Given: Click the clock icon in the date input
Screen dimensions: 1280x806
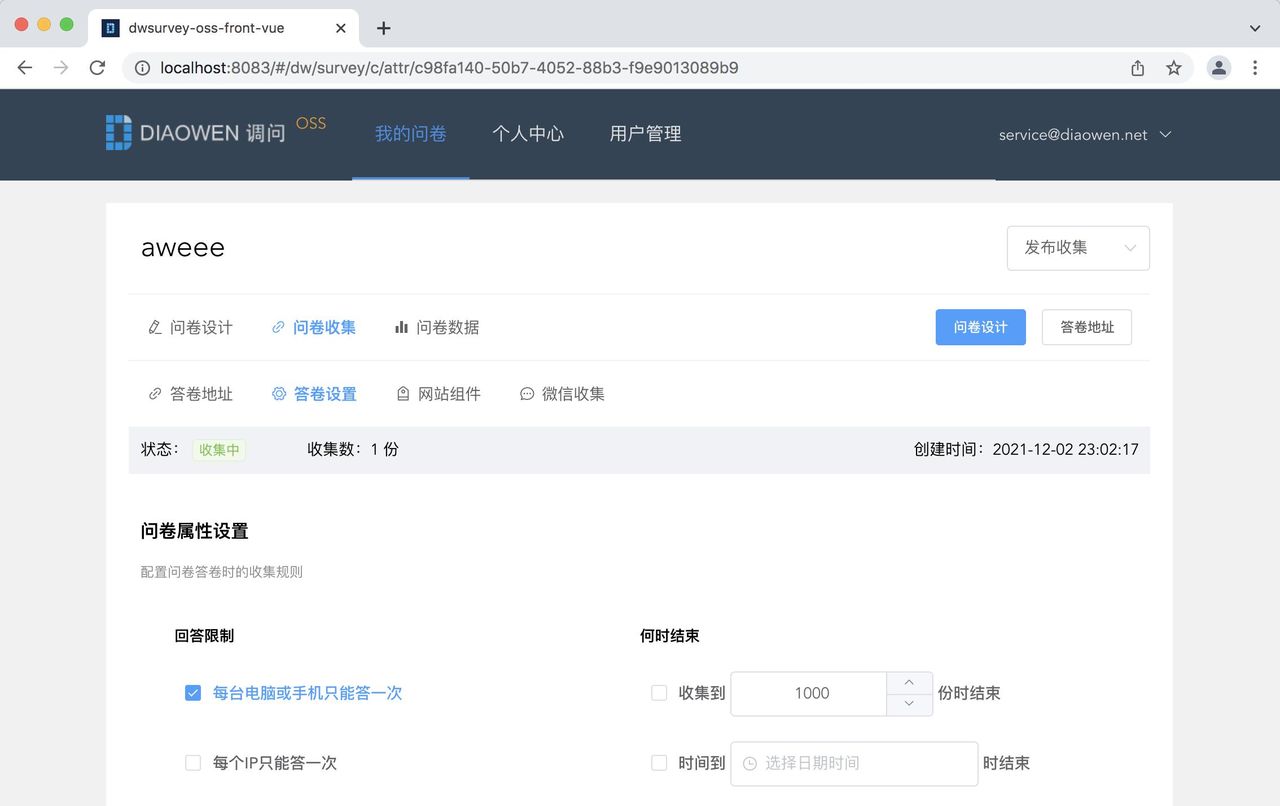Looking at the screenshot, I should point(750,763).
